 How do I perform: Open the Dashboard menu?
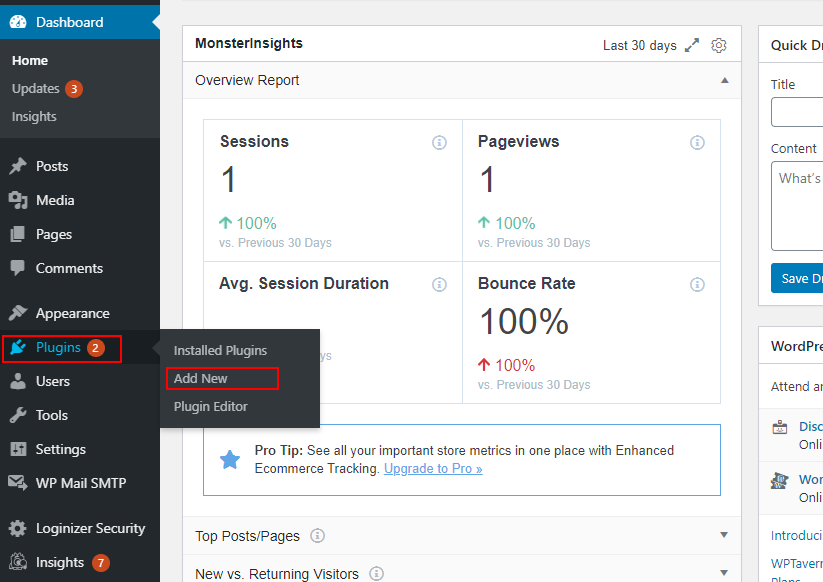[x=80, y=22]
